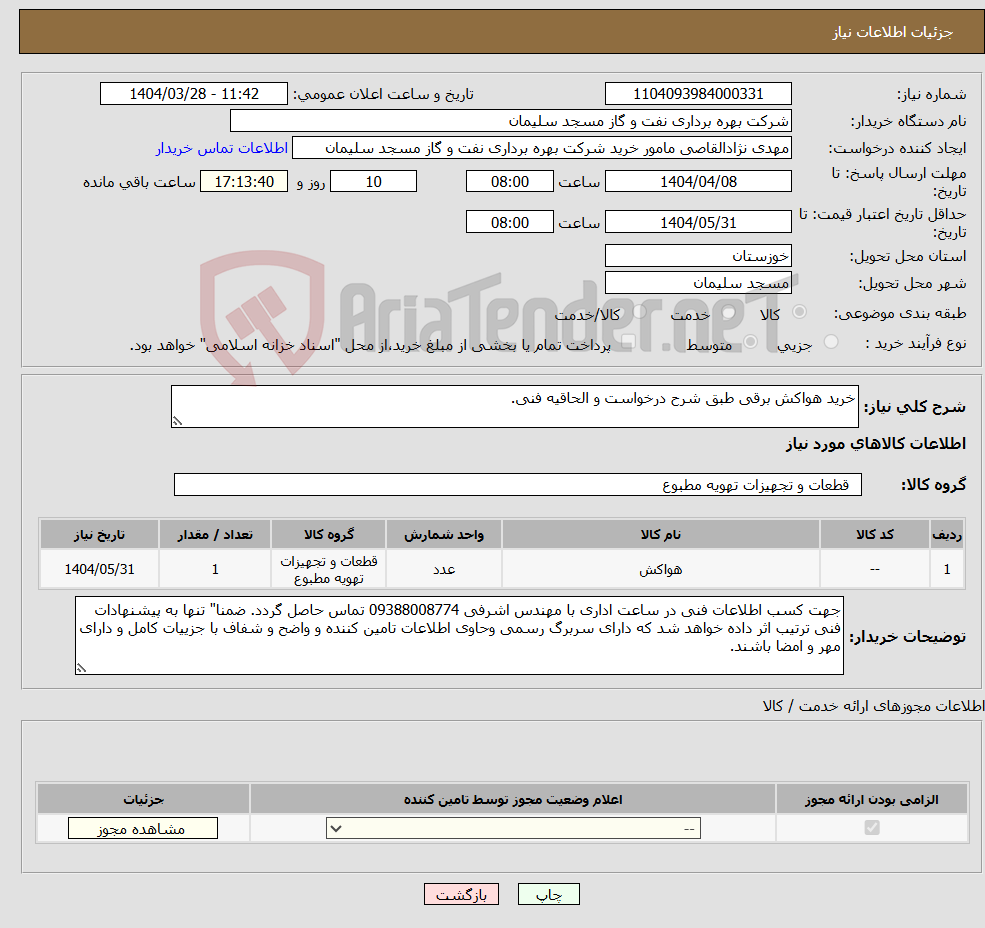Click the response deadline time 08:00 field
Image resolution: width=985 pixels, height=928 pixels.
coord(509,182)
